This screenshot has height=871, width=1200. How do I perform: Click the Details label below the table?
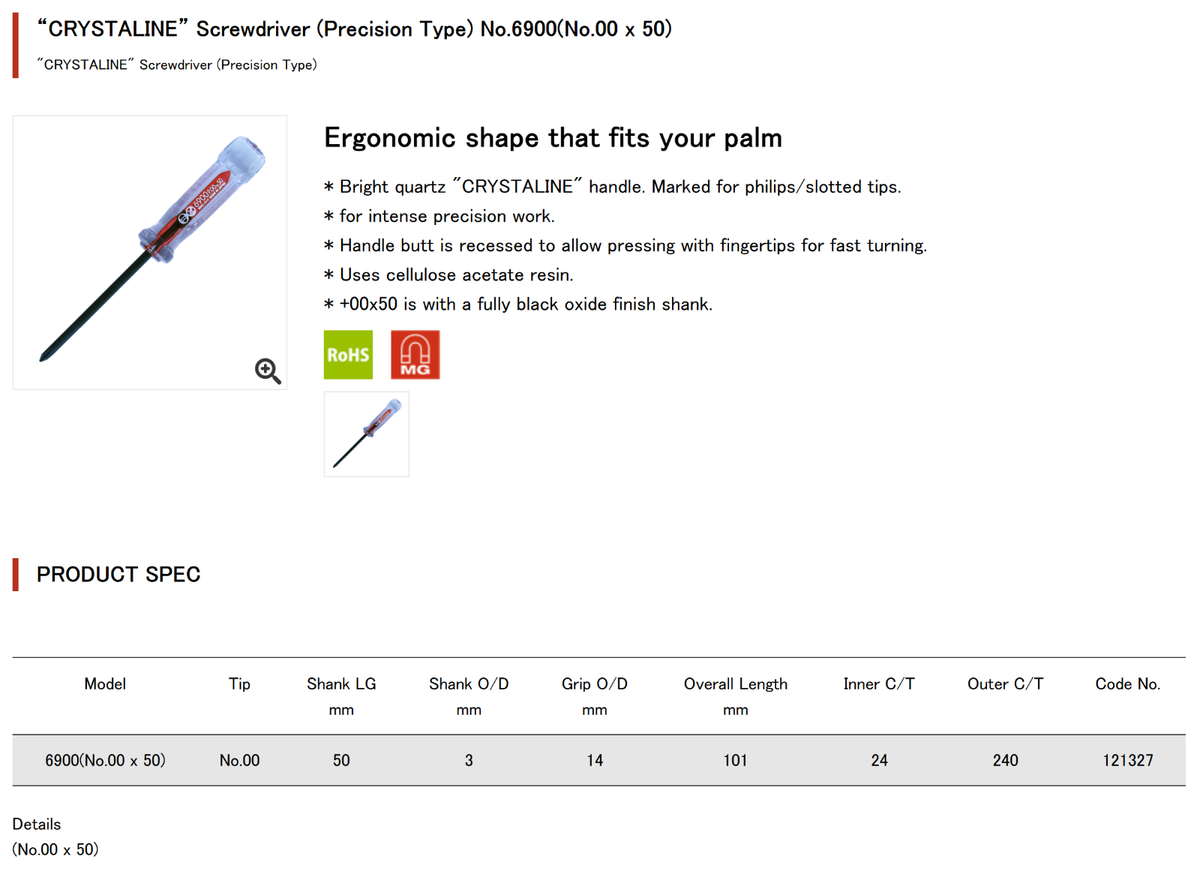36,824
